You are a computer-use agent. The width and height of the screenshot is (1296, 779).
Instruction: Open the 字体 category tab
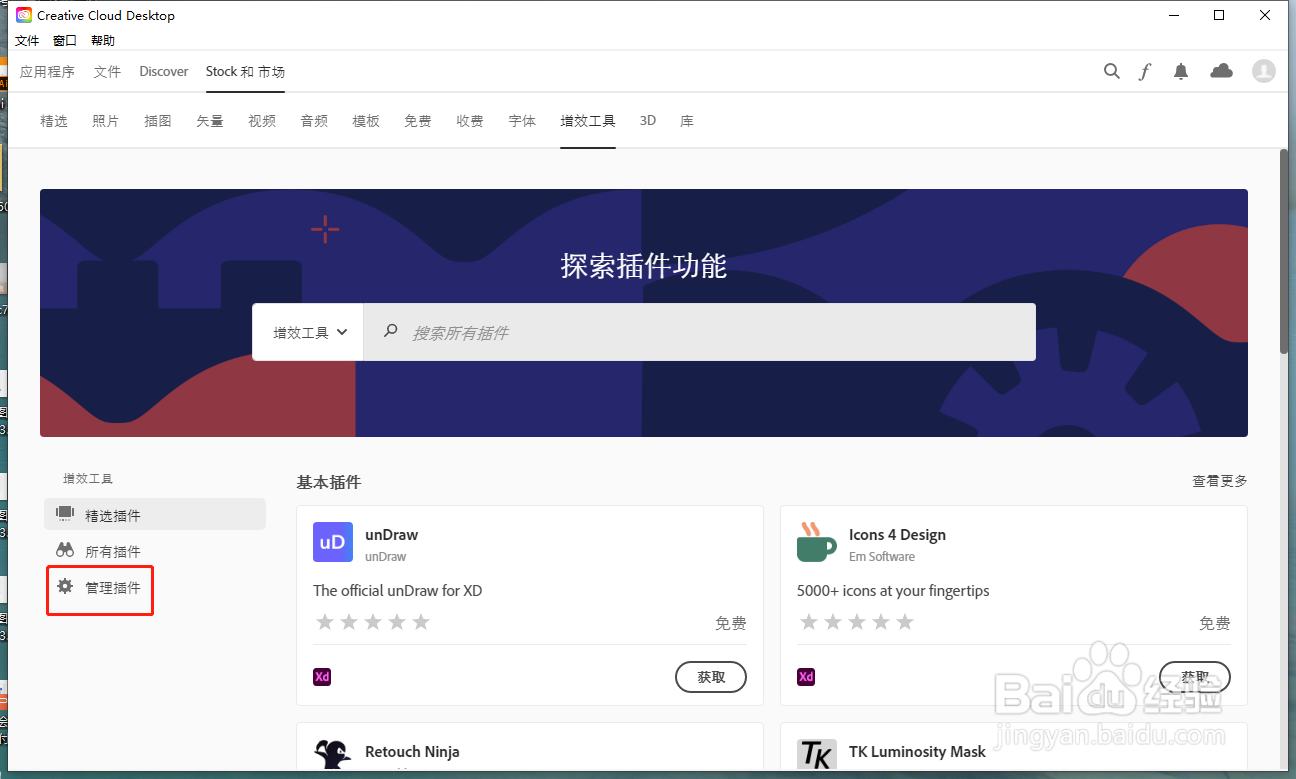(x=522, y=121)
